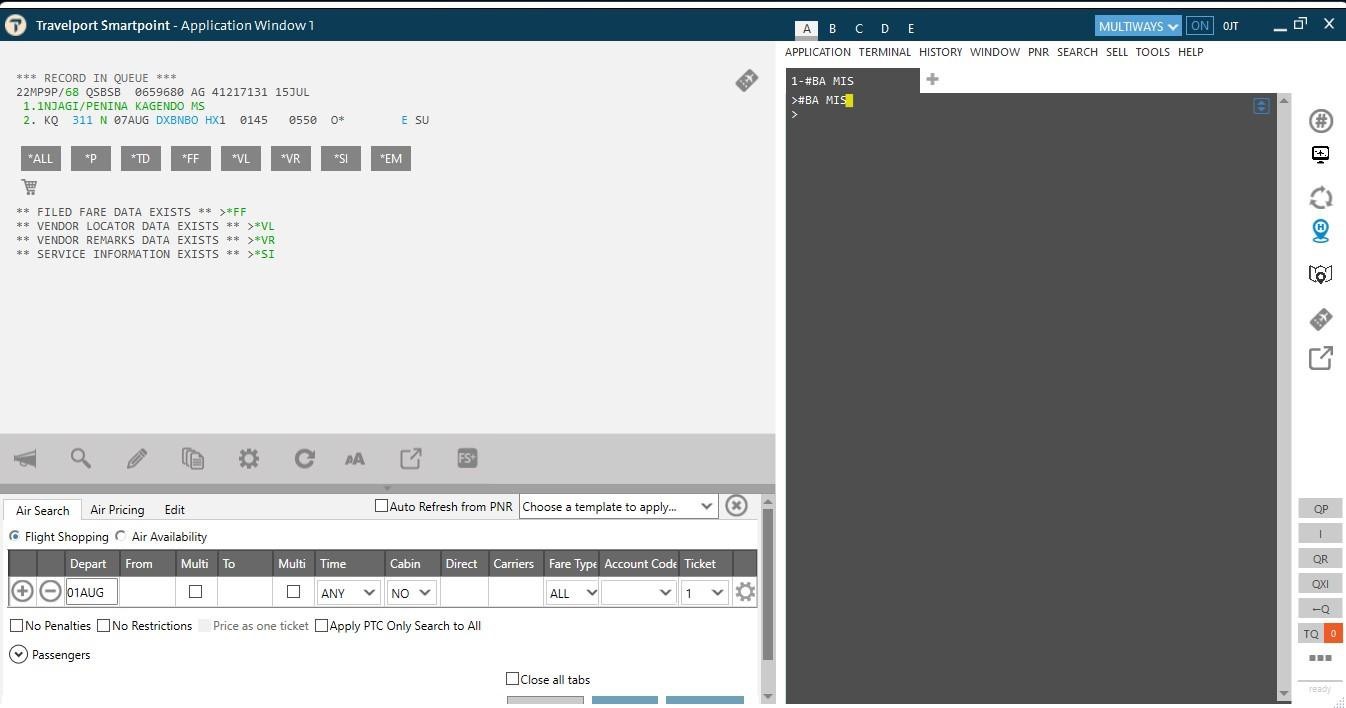1346x708 pixels.
Task: Open the magnifier search tool in PNR toolbar
Action: (x=81, y=459)
